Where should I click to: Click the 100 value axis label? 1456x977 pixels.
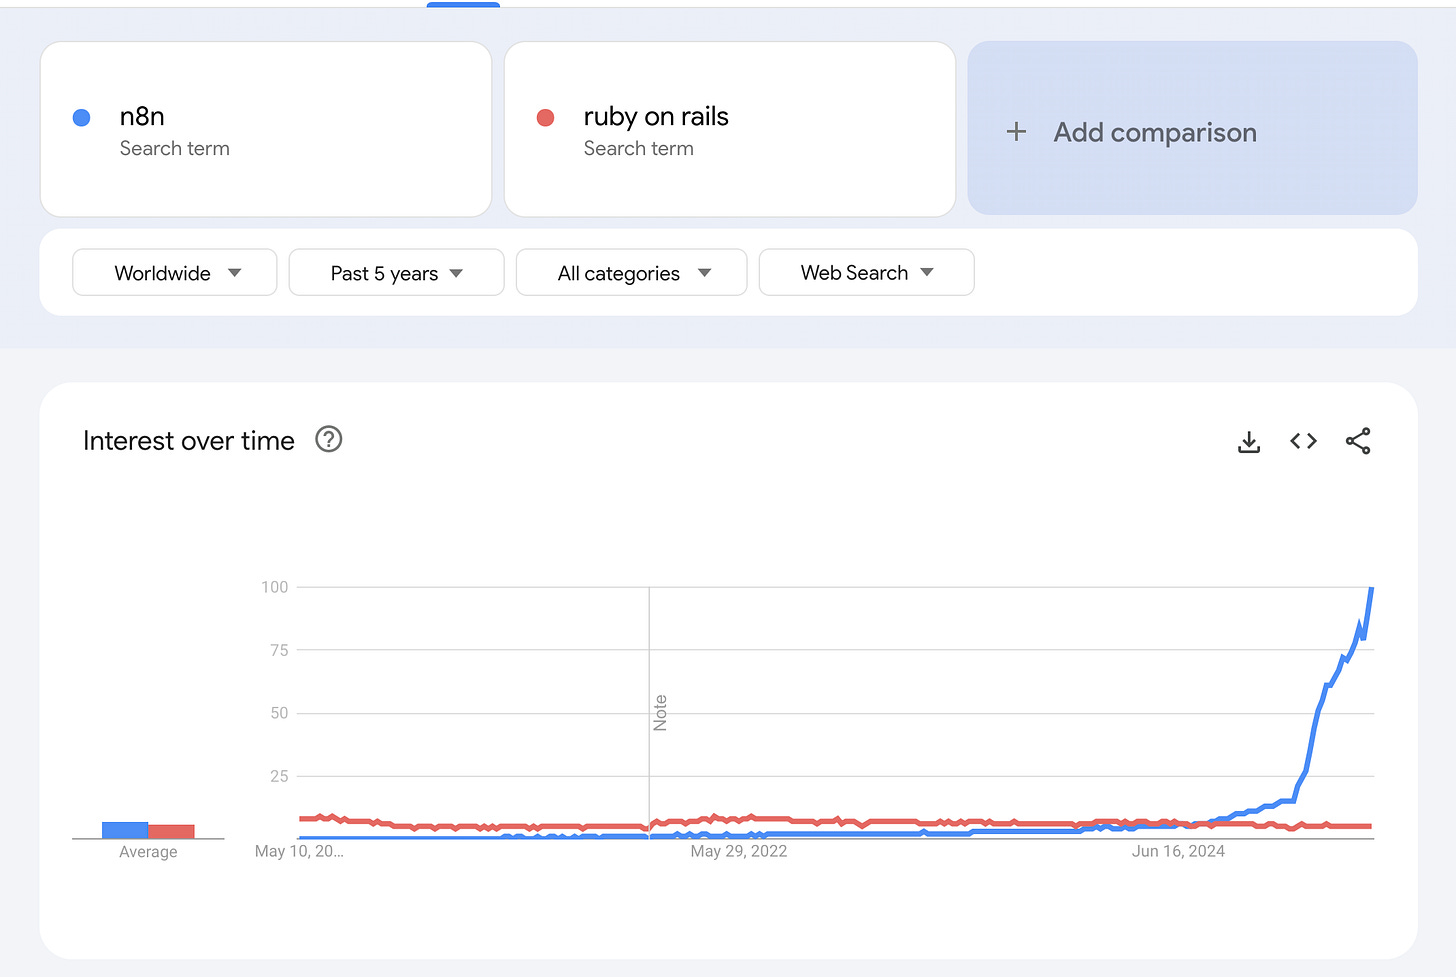coord(275,587)
